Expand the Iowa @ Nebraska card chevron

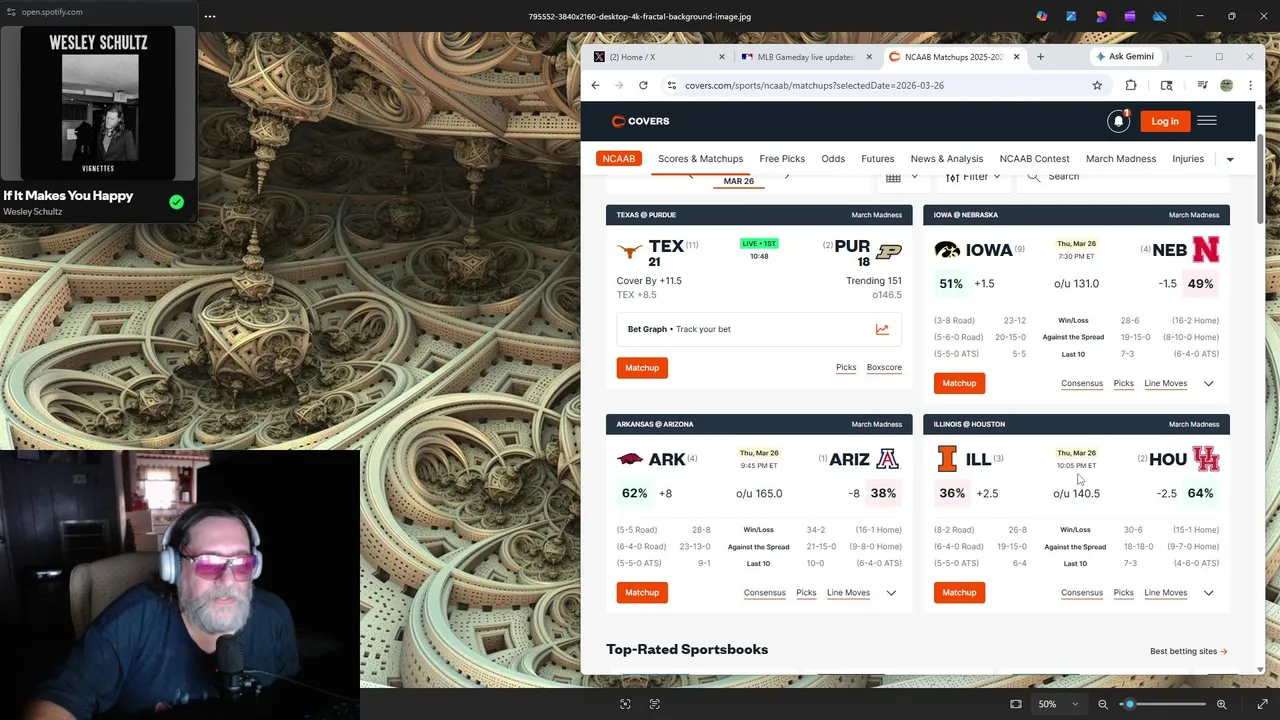tap(1208, 383)
